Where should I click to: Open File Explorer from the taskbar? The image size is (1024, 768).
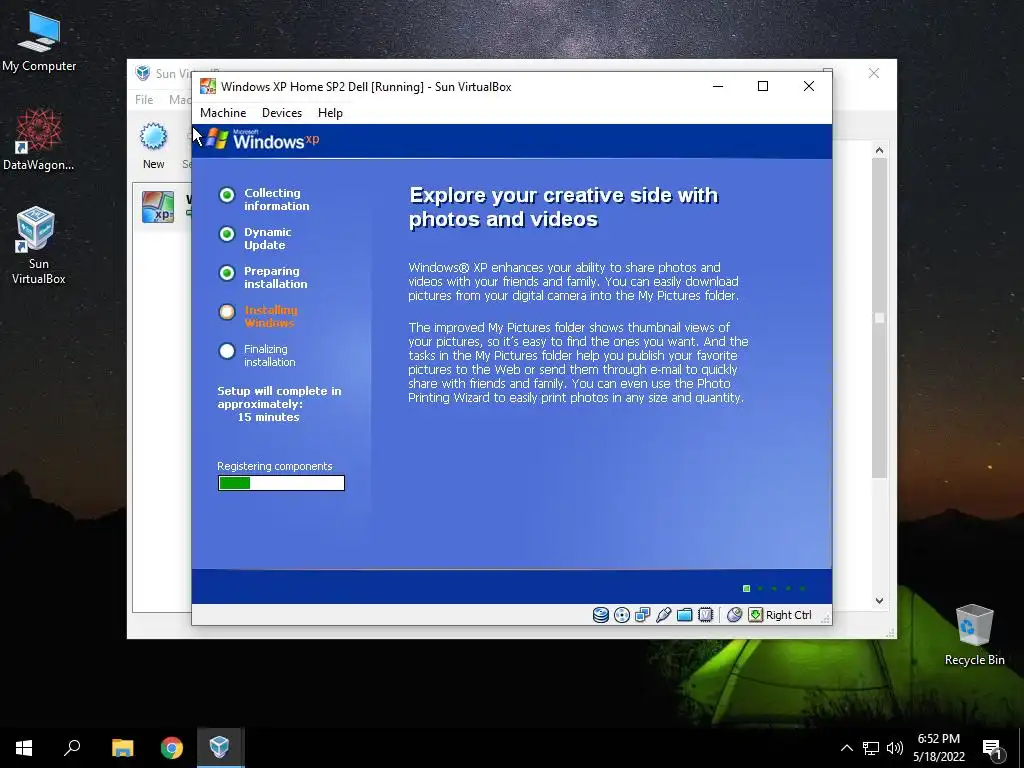click(122, 748)
